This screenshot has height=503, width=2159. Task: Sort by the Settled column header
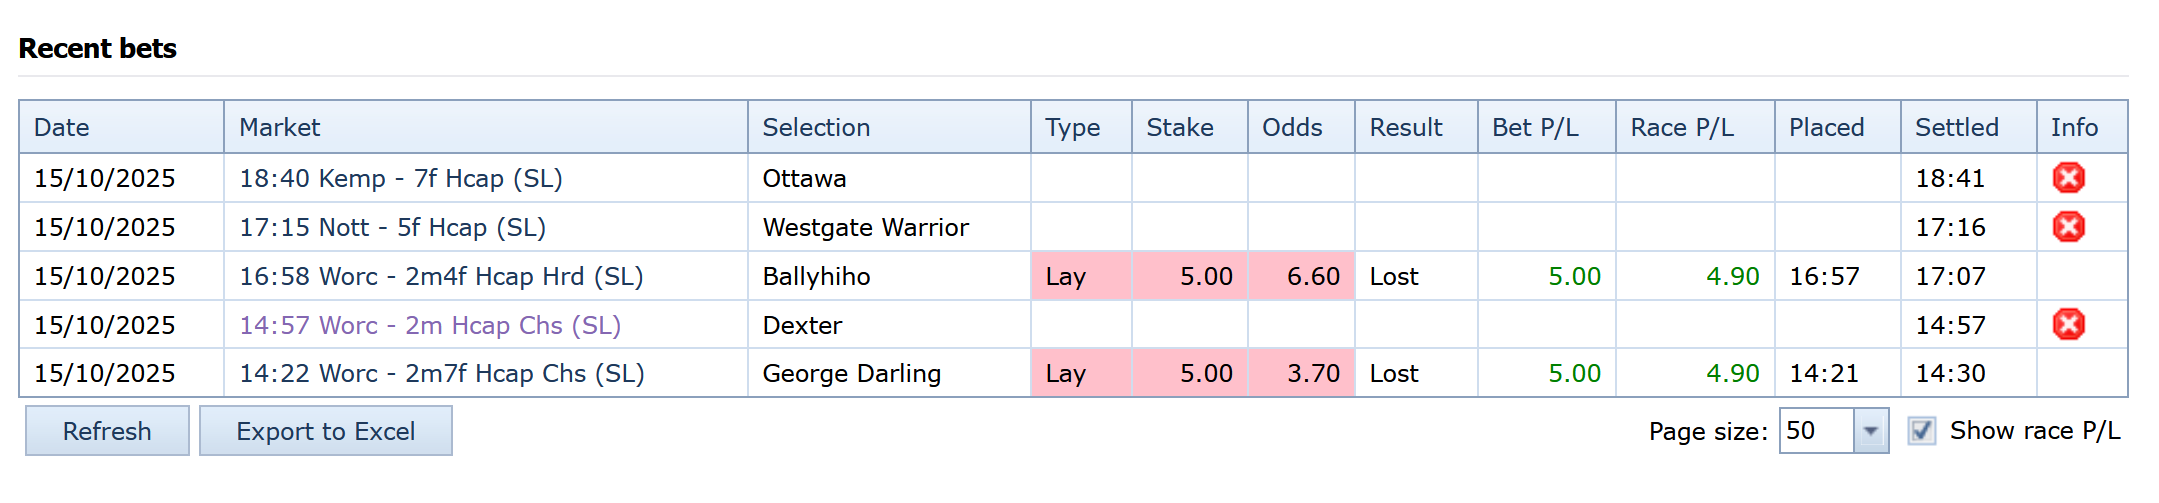(x=1956, y=127)
